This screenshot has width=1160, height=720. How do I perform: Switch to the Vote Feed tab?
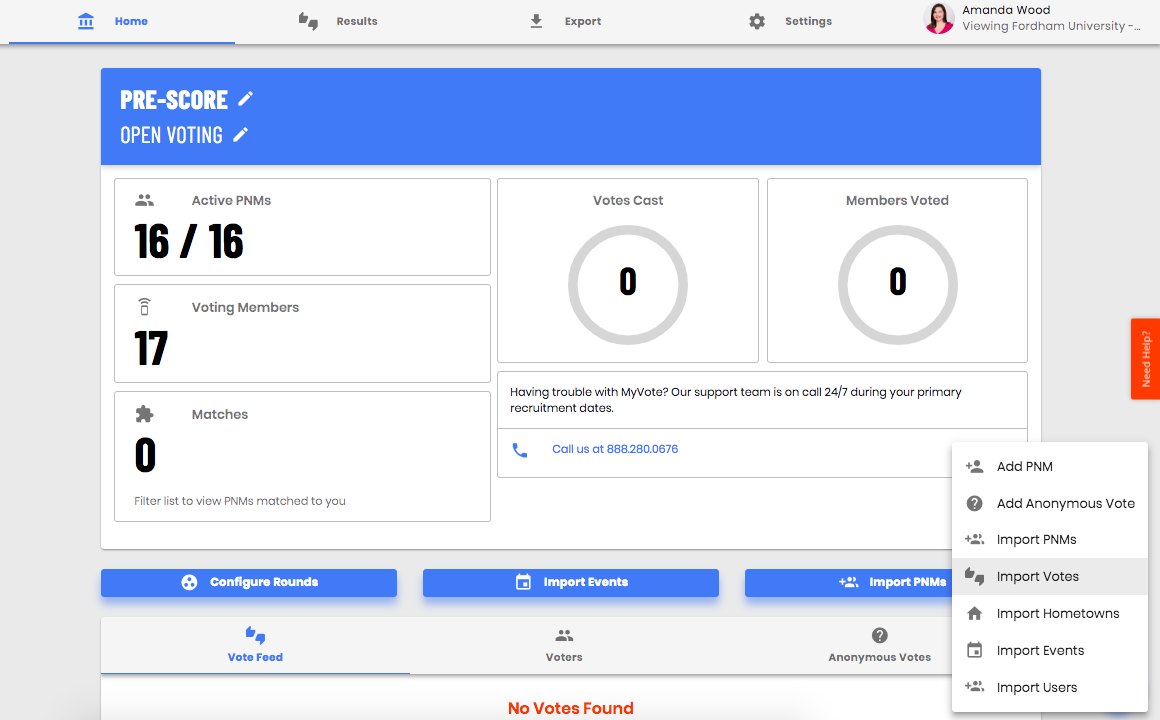(x=255, y=645)
